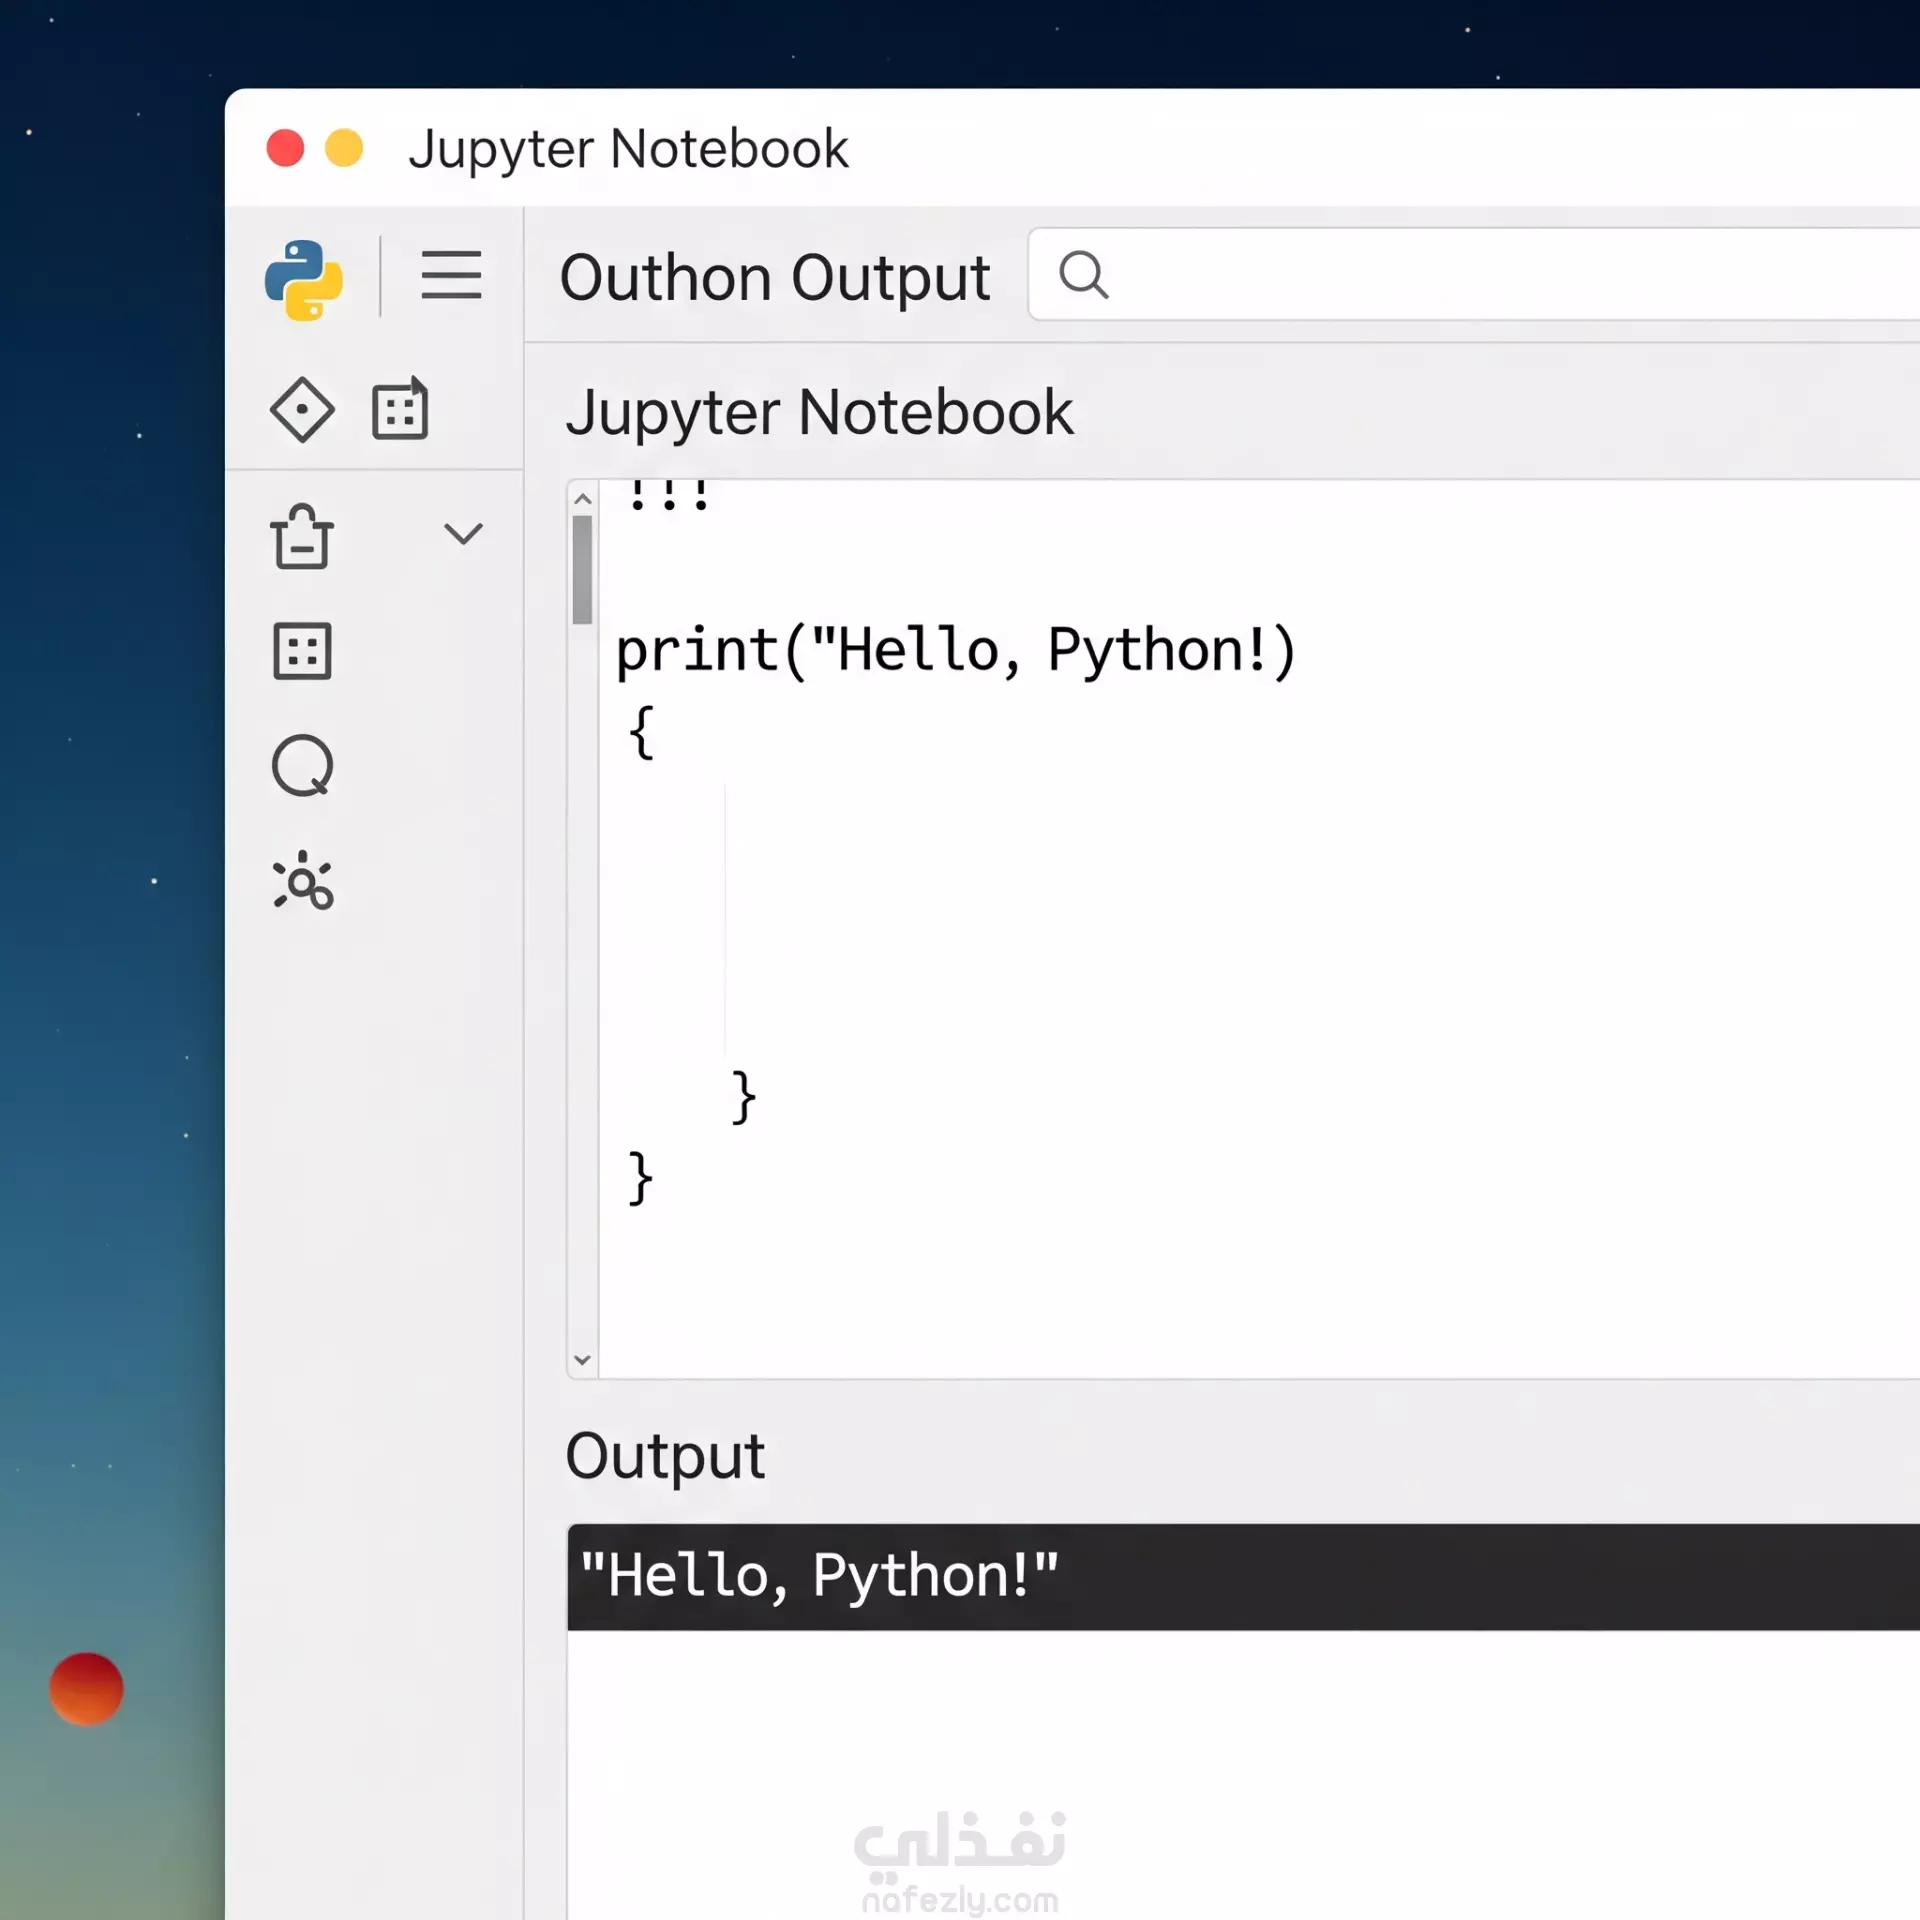Viewport: 1920px width, 1920px height.
Task: Click the code editor scrollbar thumb
Action: pyautogui.click(x=583, y=570)
